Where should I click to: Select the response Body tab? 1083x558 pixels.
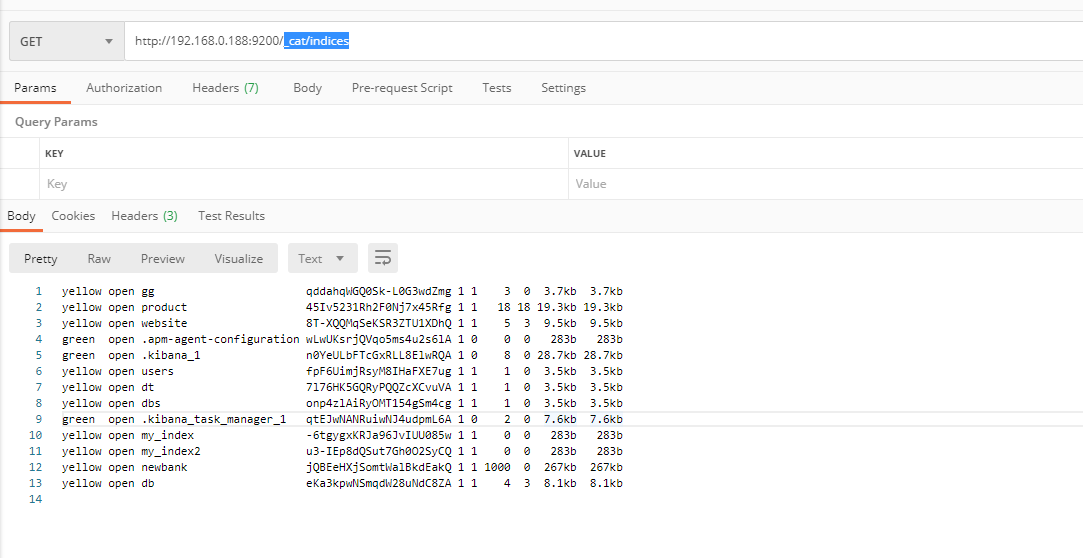pyautogui.click(x=21, y=215)
